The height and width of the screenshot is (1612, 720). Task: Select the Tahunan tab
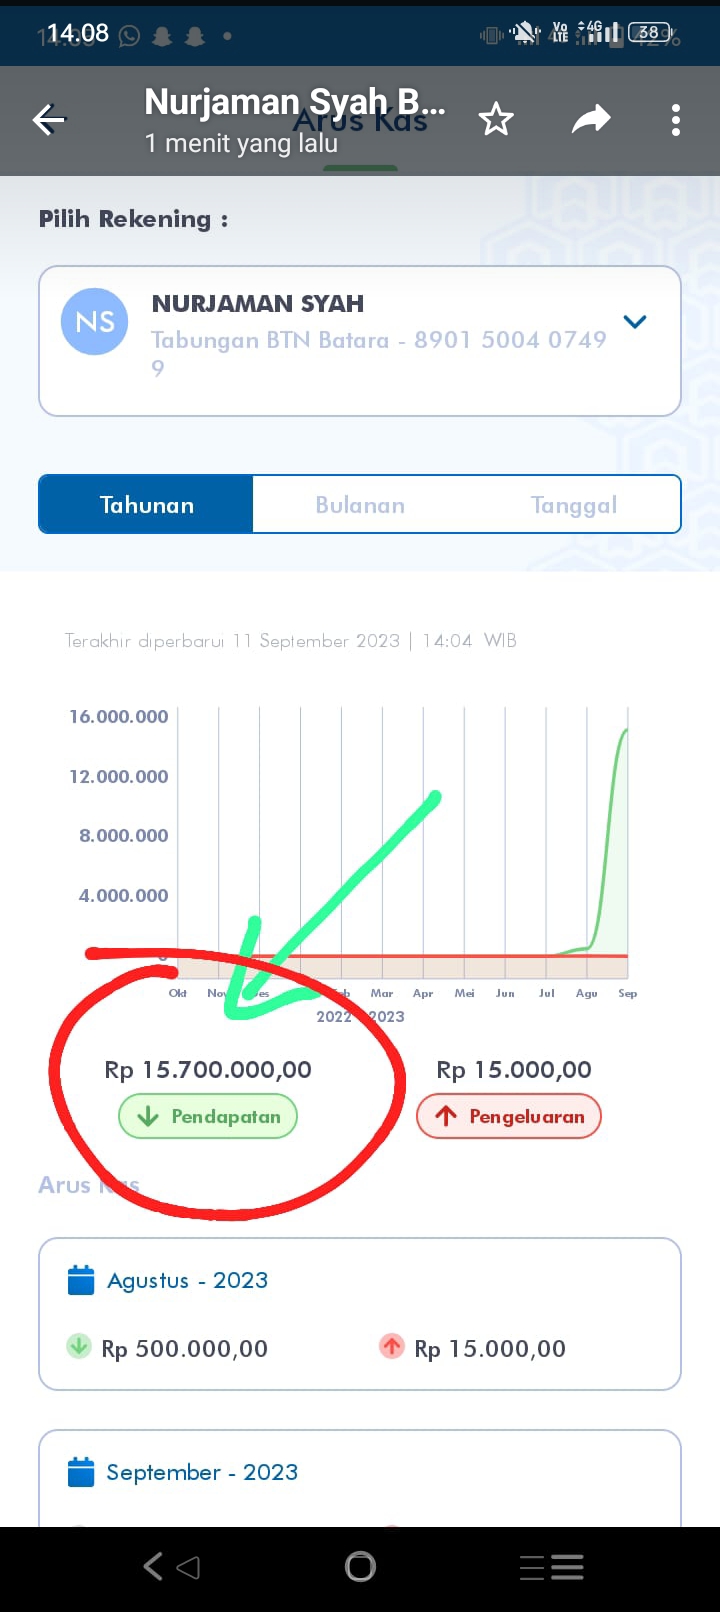(146, 505)
